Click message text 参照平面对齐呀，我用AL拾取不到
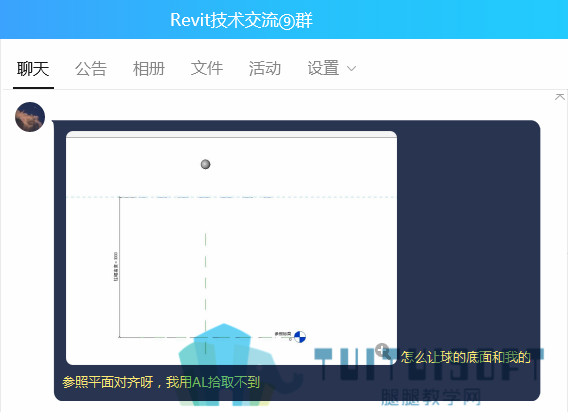Image resolution: width=568 pixels, height=420 pixels. click(161, 382)
